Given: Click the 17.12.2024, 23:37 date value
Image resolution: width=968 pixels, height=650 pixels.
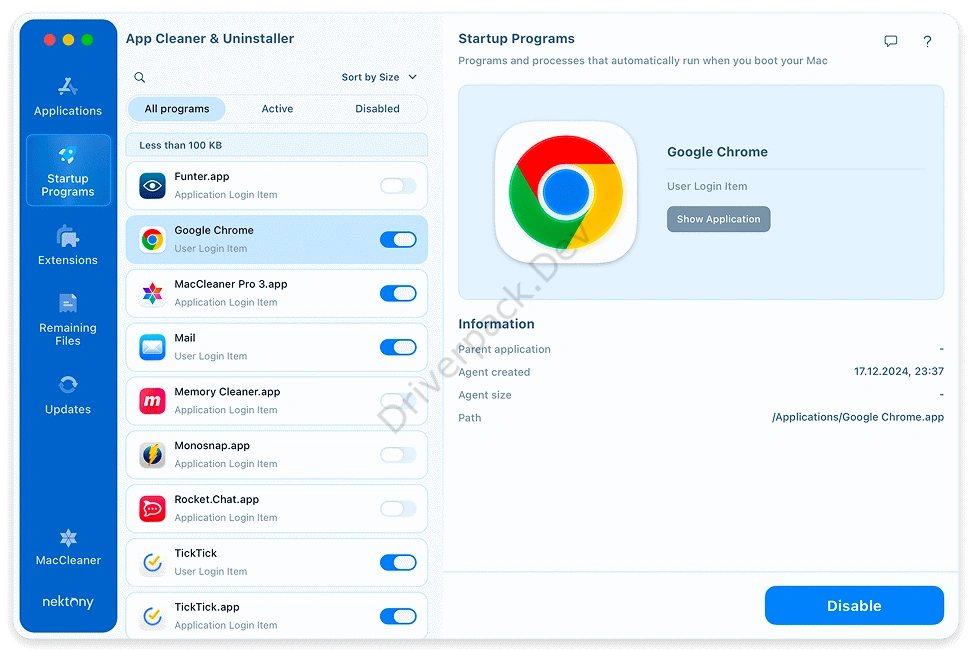Looking at the screenshot, I should pos(899,372).
